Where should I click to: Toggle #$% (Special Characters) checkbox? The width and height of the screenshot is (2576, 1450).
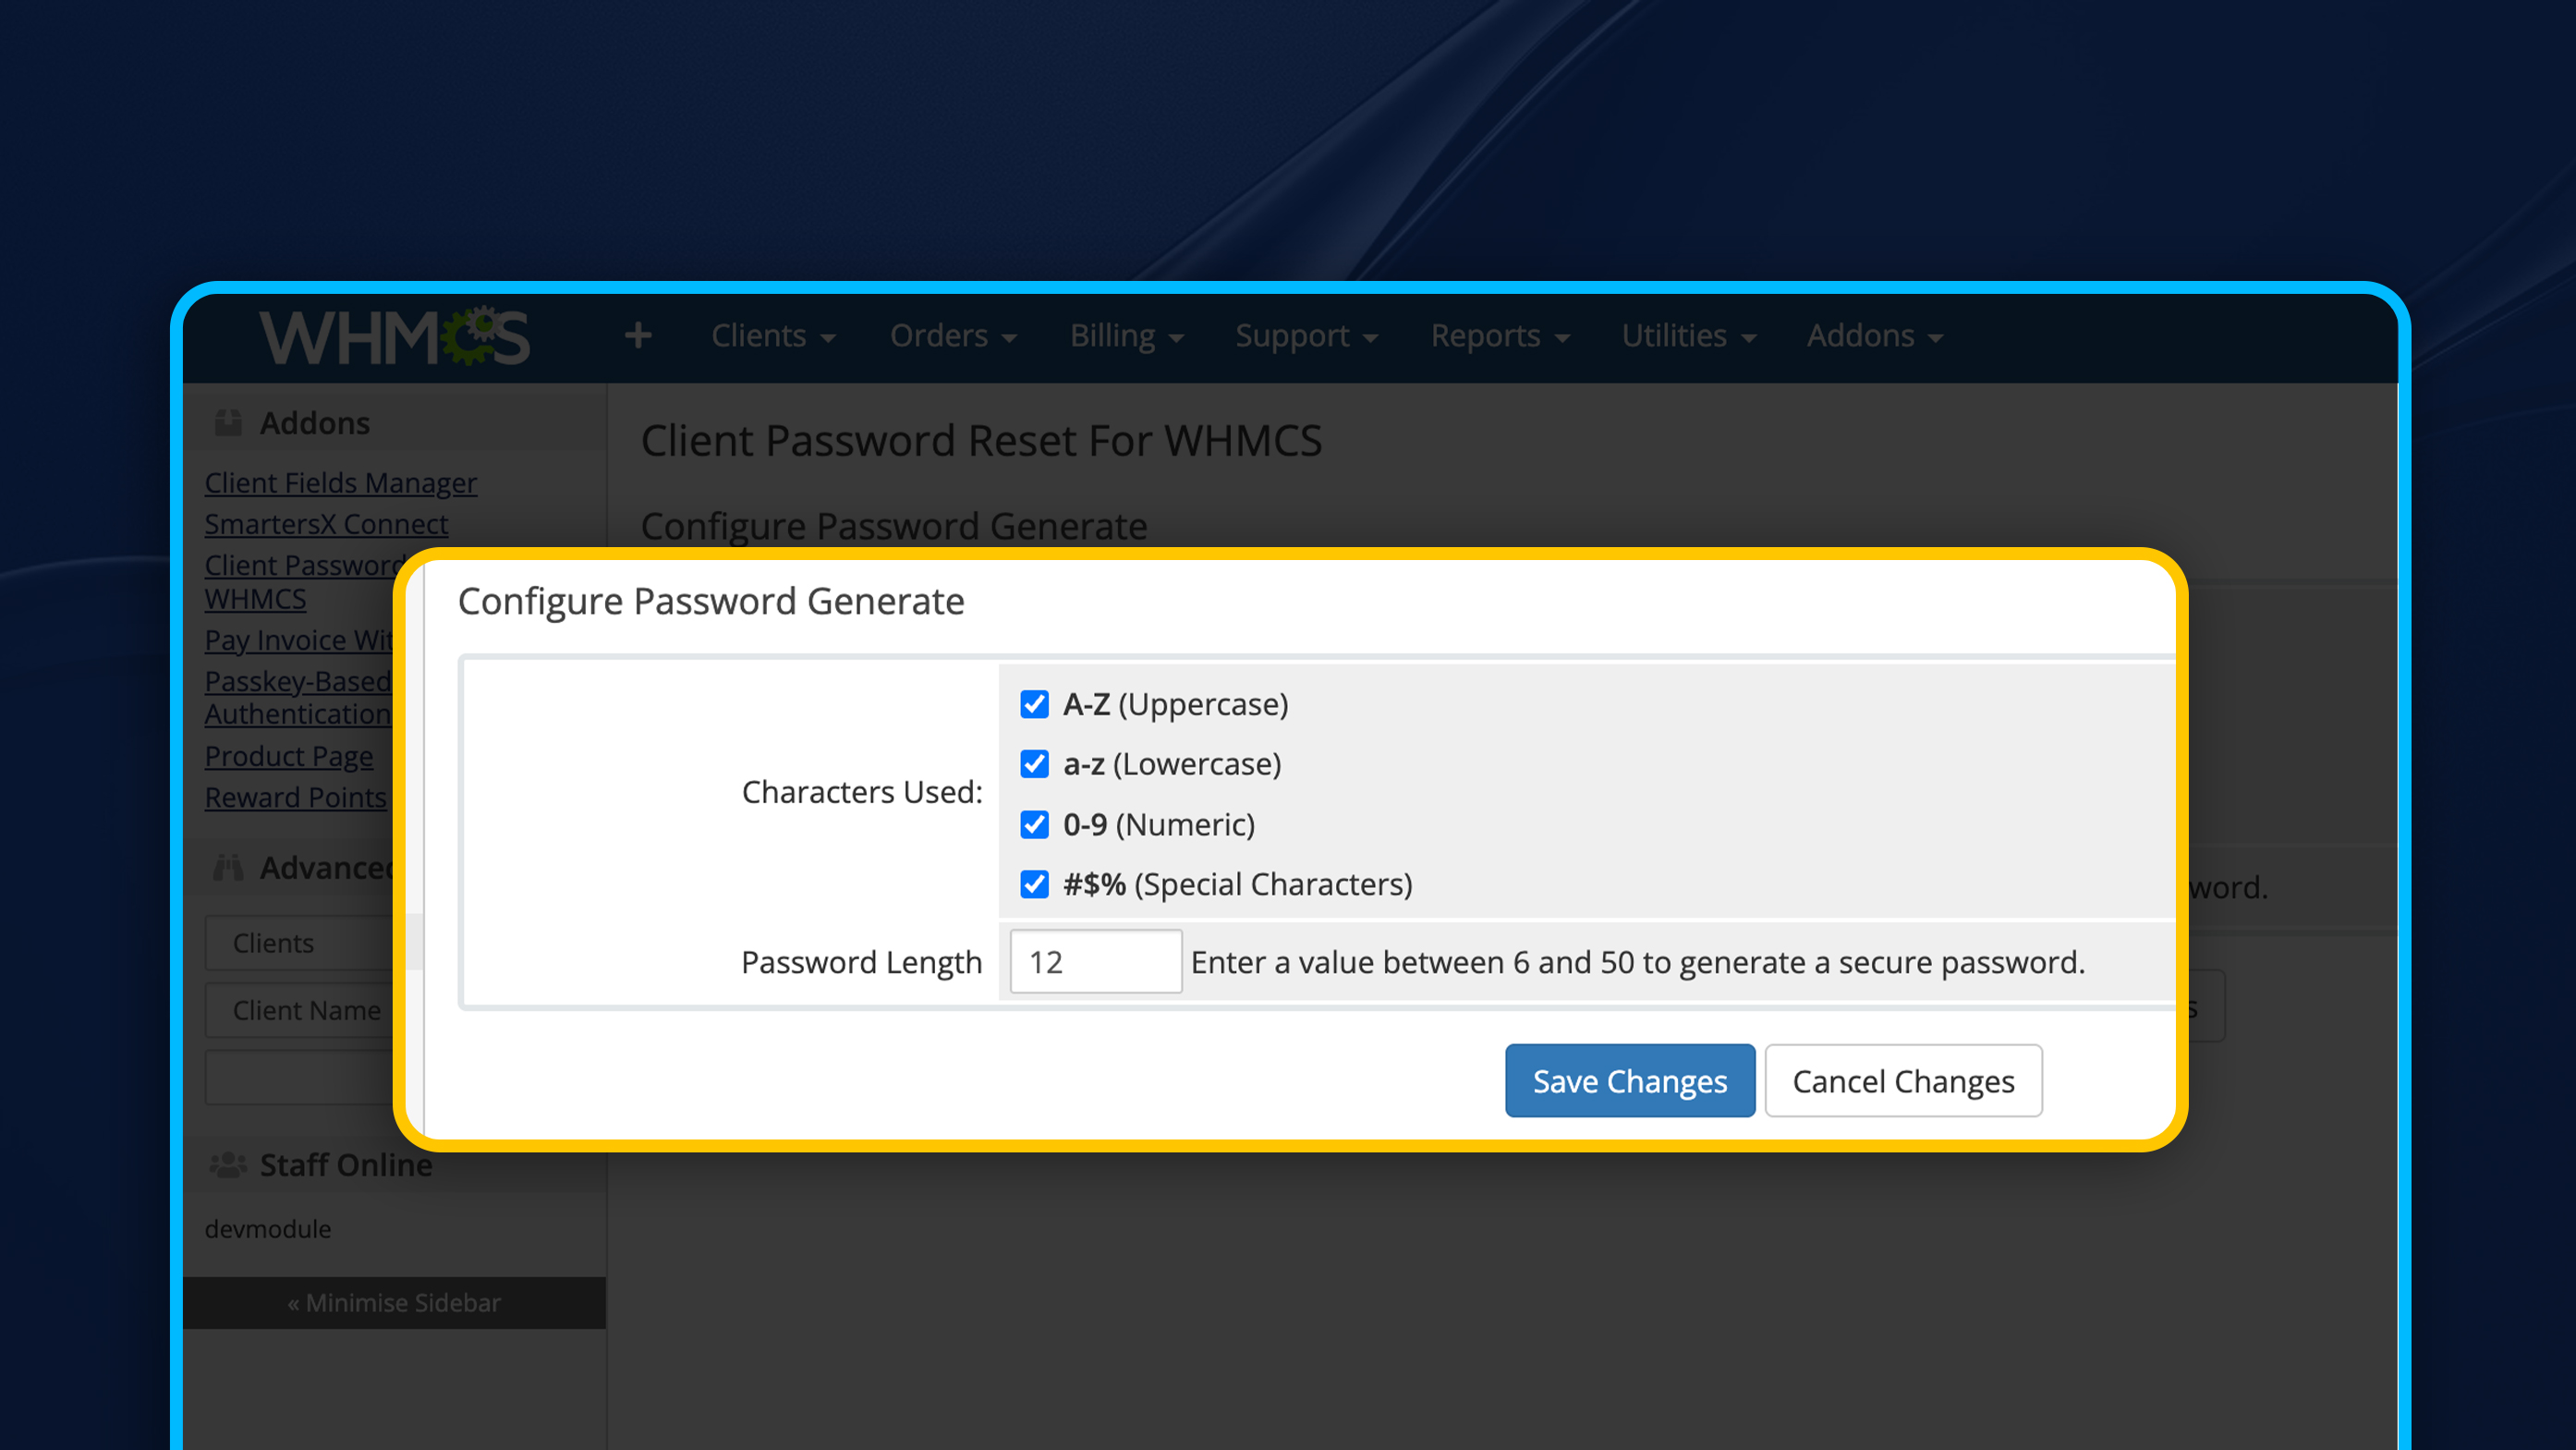pyautogui.click(x=1034, y=884)
